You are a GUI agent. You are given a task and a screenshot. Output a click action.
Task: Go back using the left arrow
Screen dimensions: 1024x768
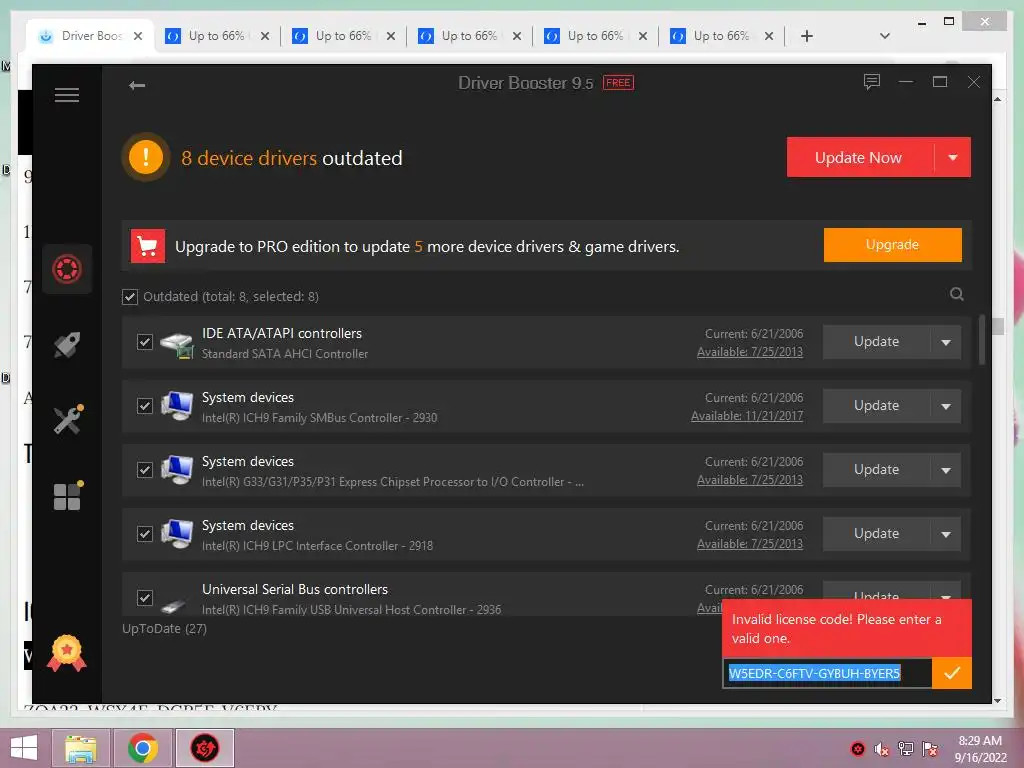click(x=136, y=86)
